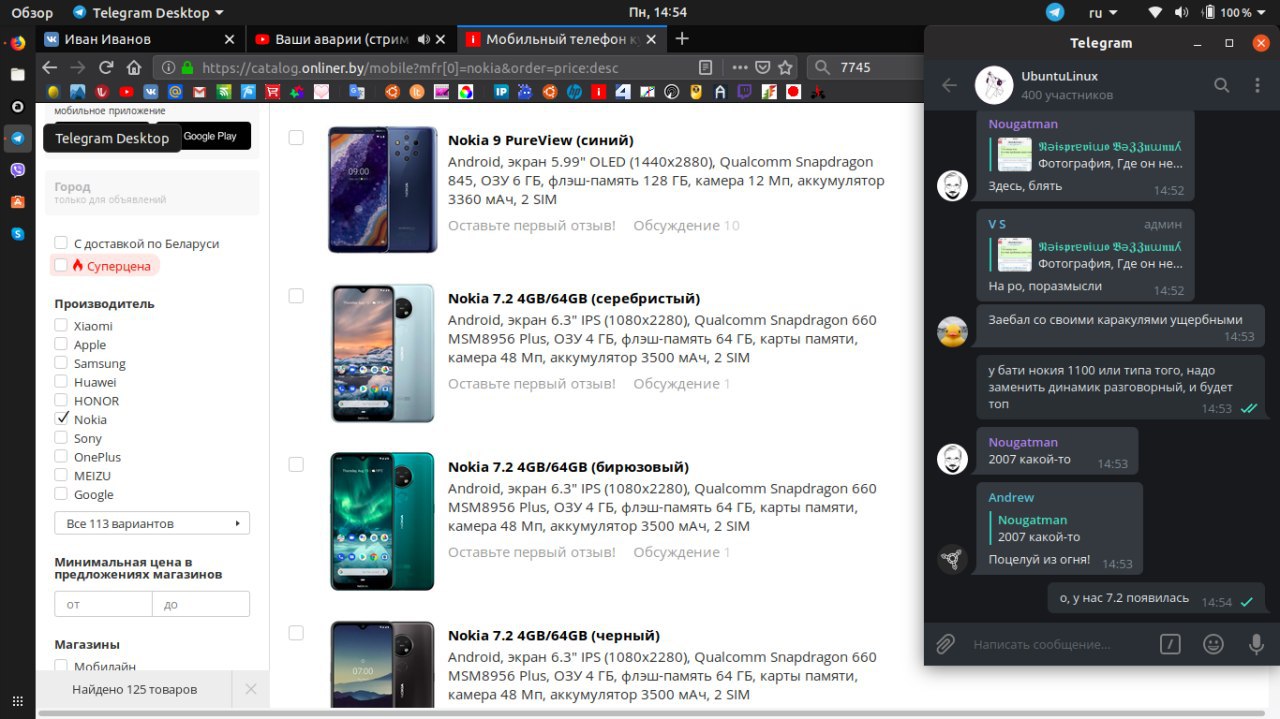Screen dimensions: 1280x719
Task: Open bot commands slash button in Telegram
Action: pyautogui.click(x=1171, y=644)
